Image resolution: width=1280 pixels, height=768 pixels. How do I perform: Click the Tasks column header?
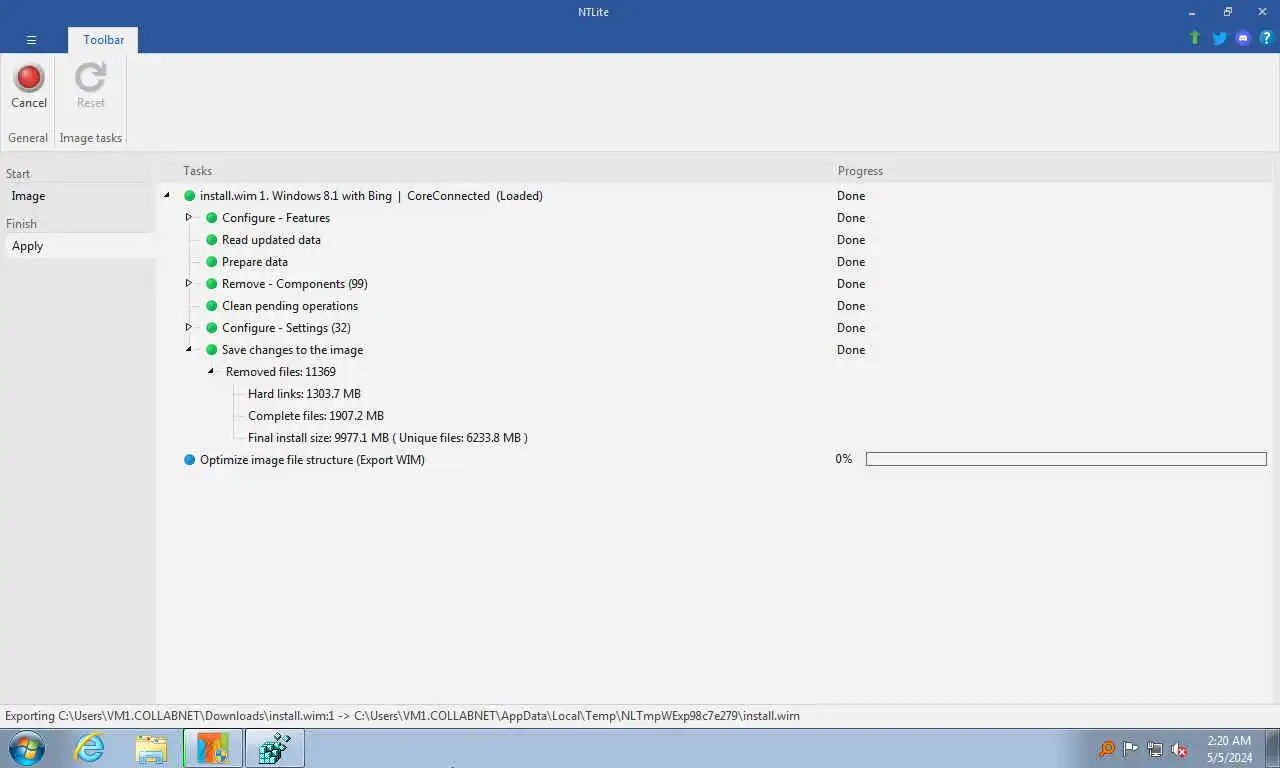198,171
